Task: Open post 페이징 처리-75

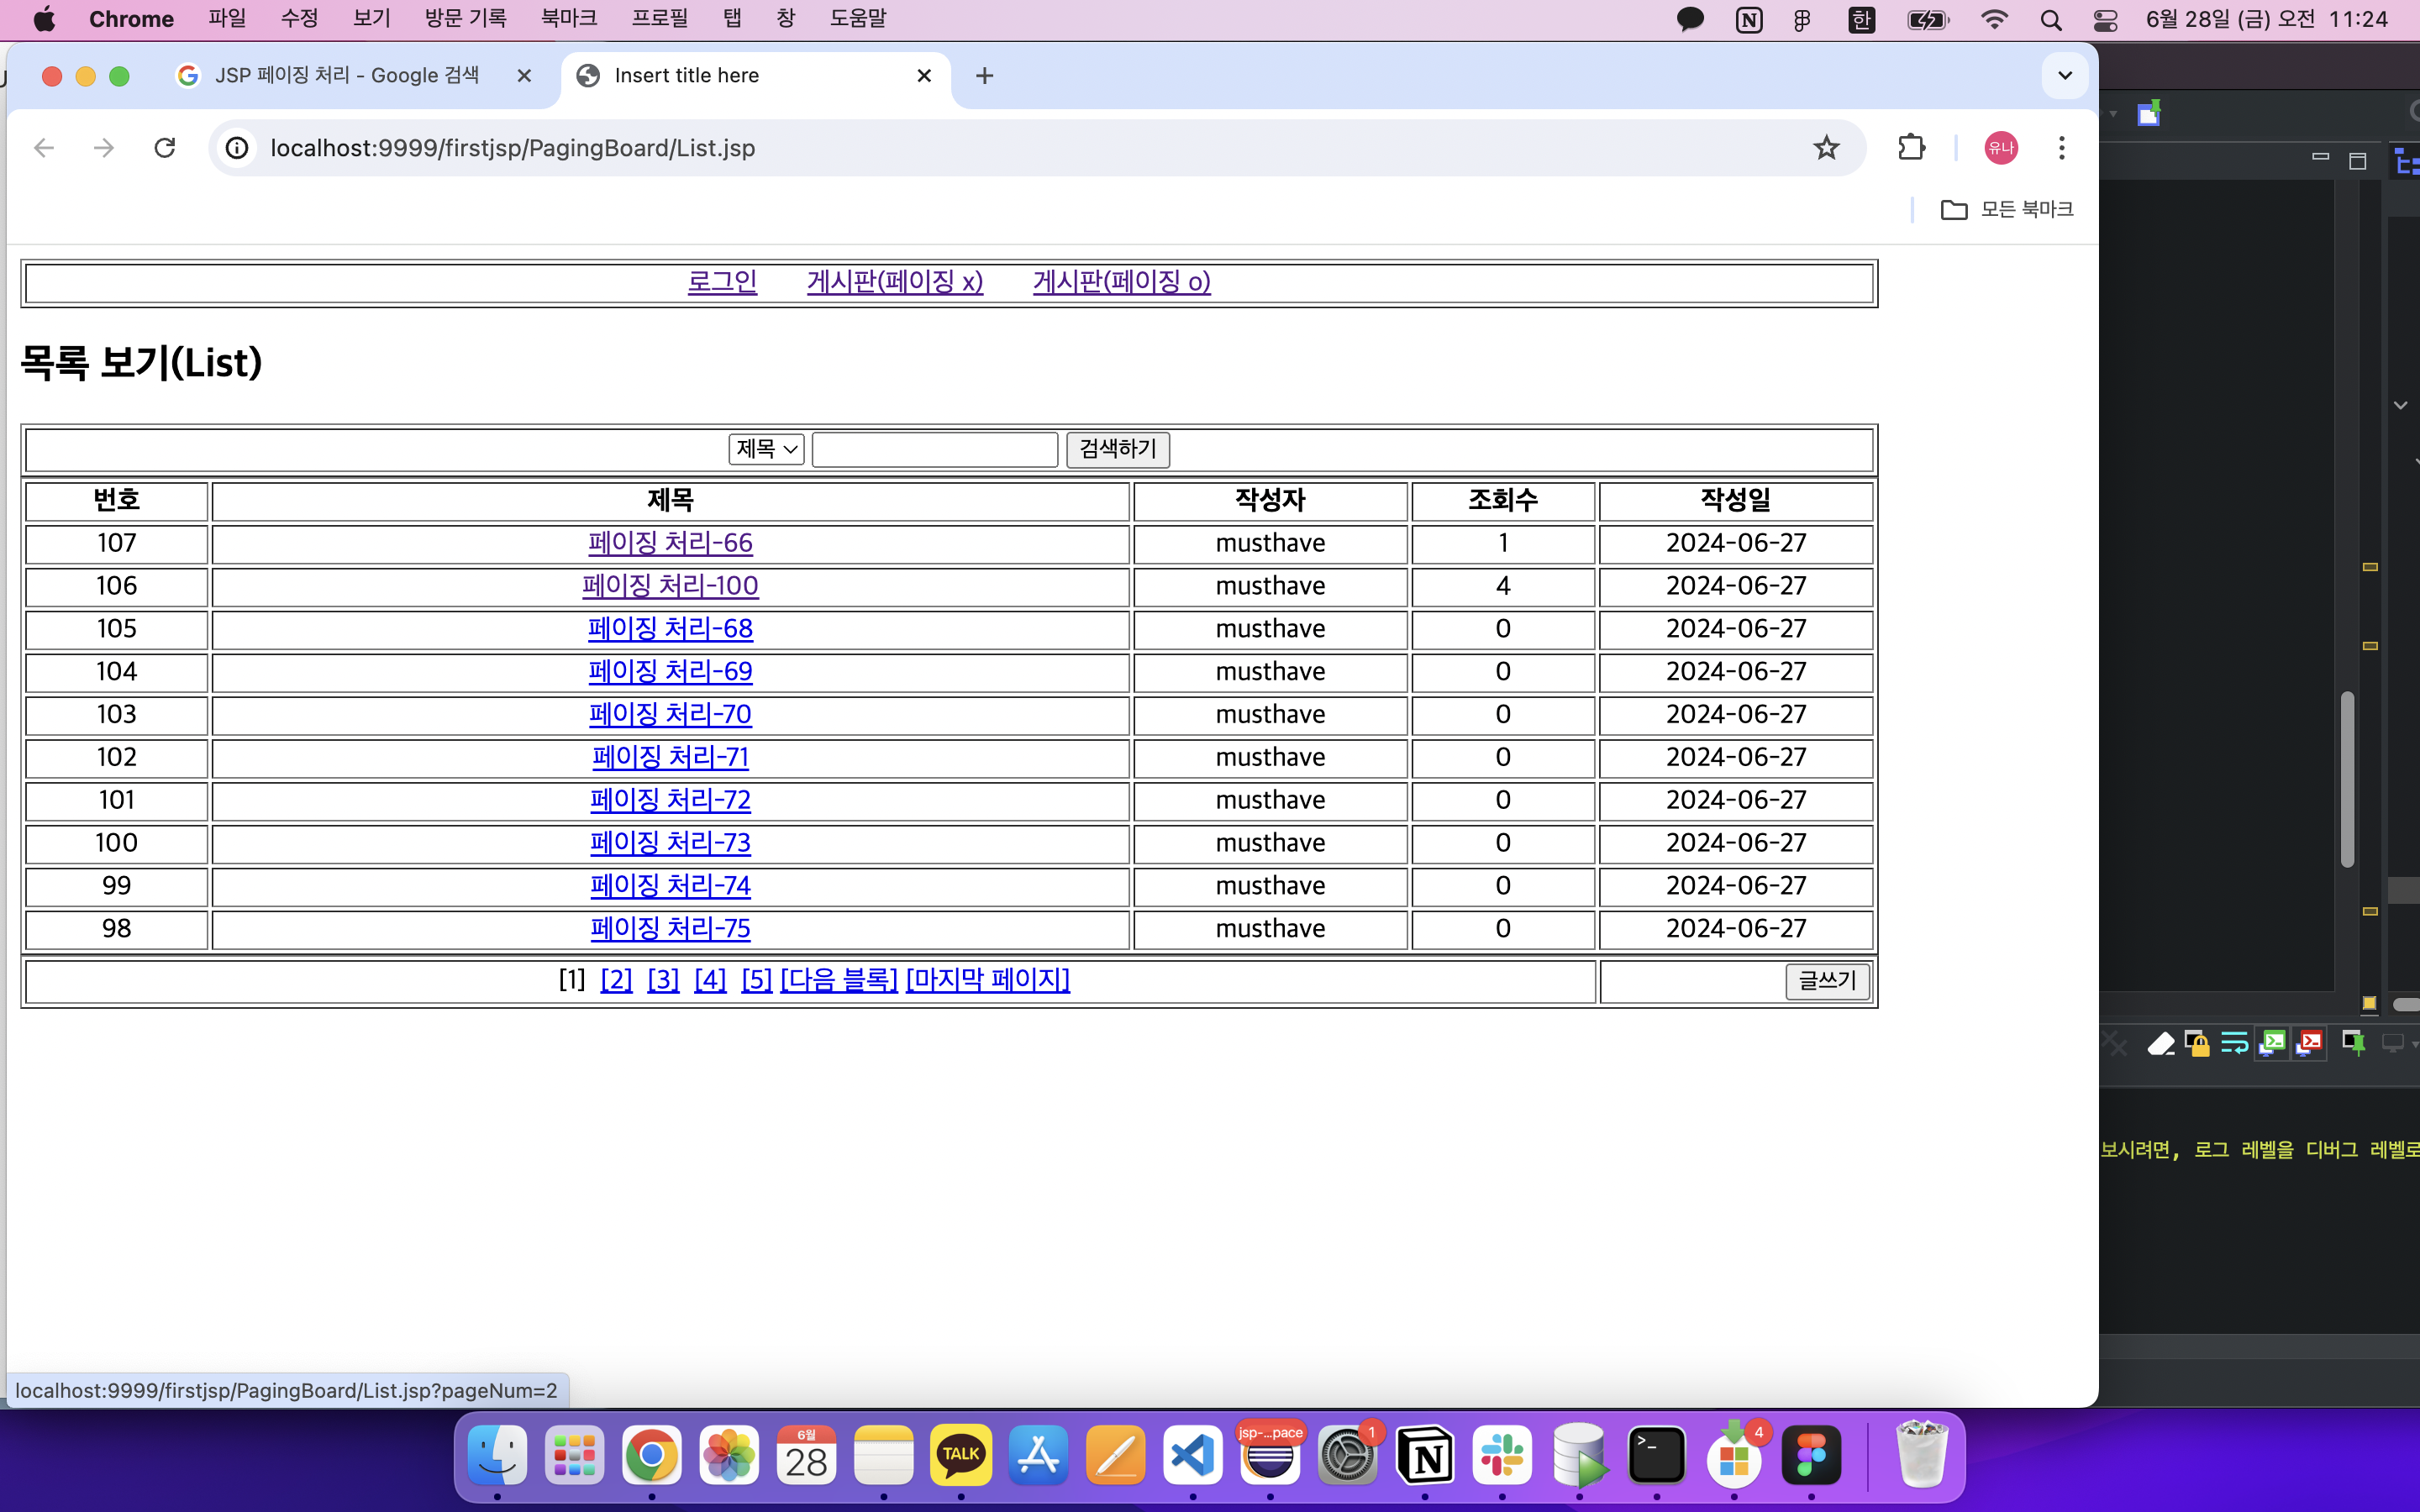Action: coord(670,929)
